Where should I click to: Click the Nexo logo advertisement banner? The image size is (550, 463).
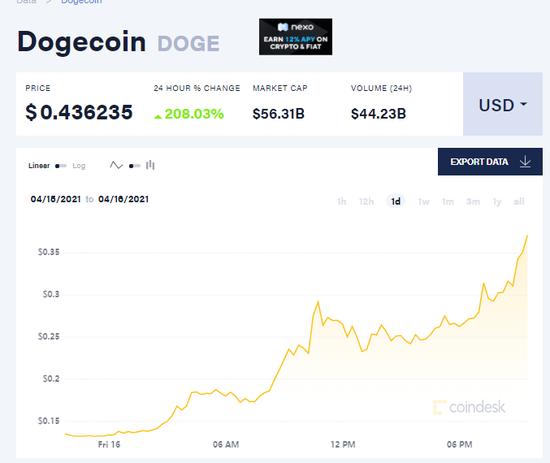point(295,37)
